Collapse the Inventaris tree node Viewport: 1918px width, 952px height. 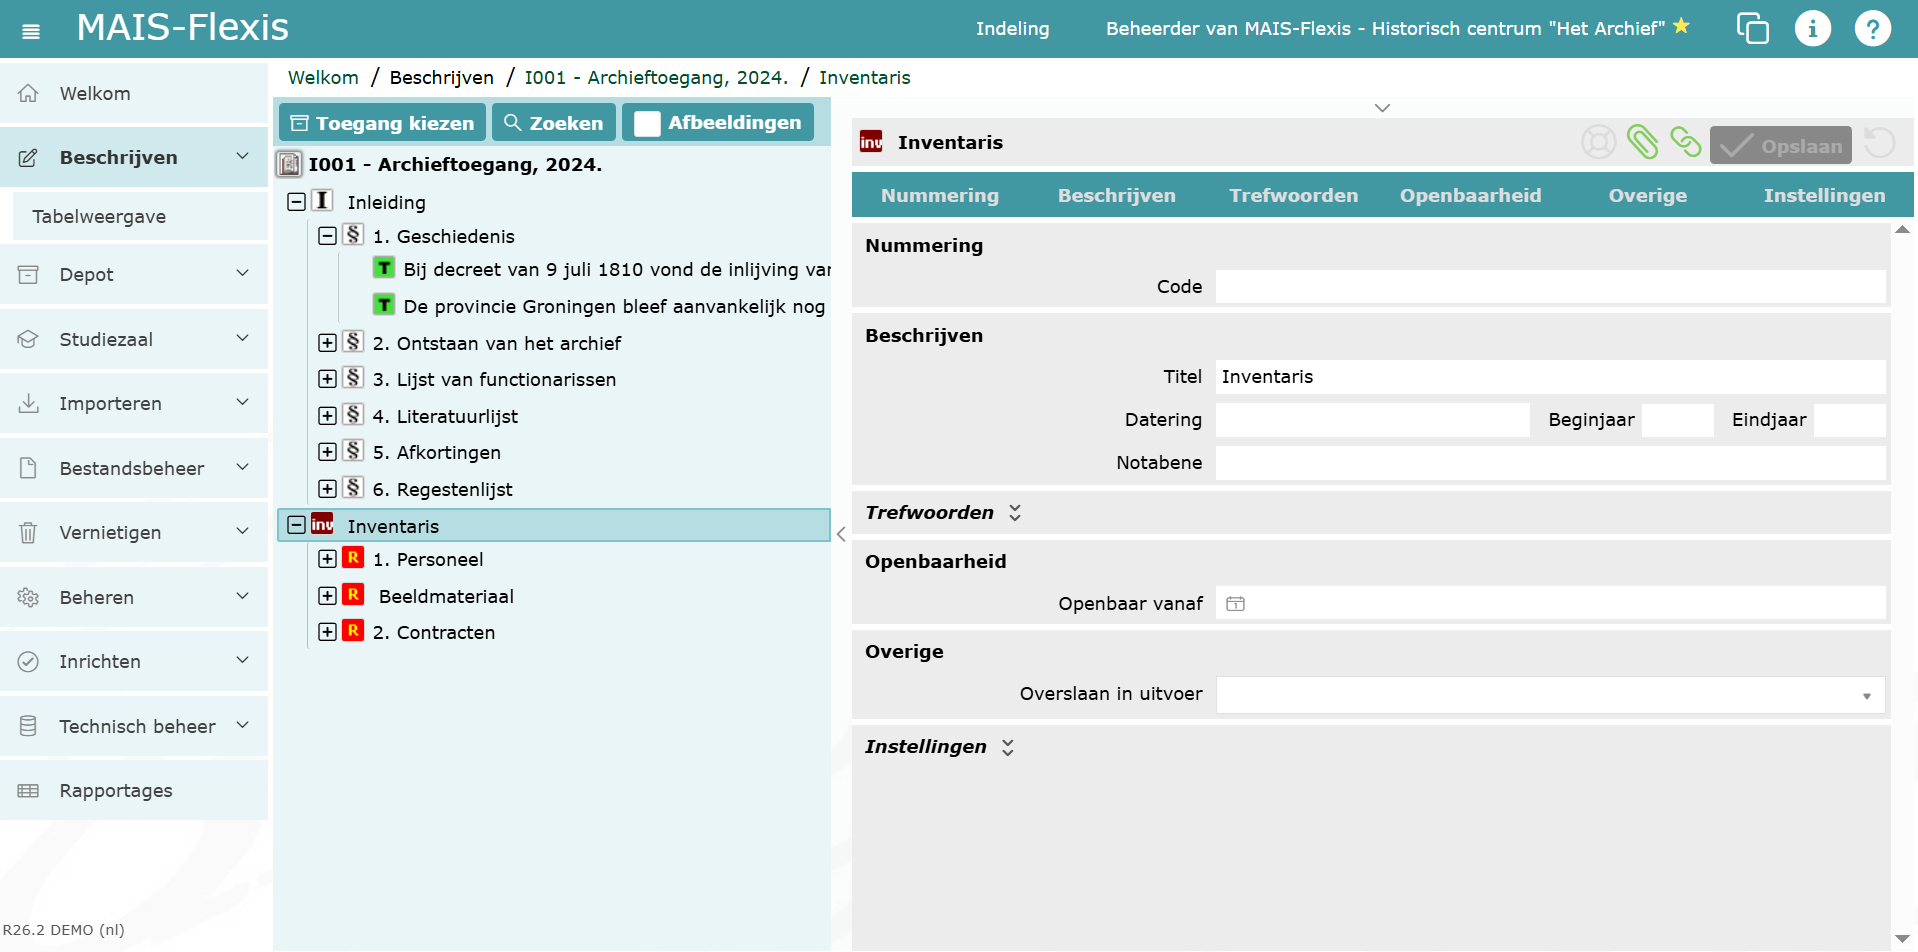click(296, 525)
